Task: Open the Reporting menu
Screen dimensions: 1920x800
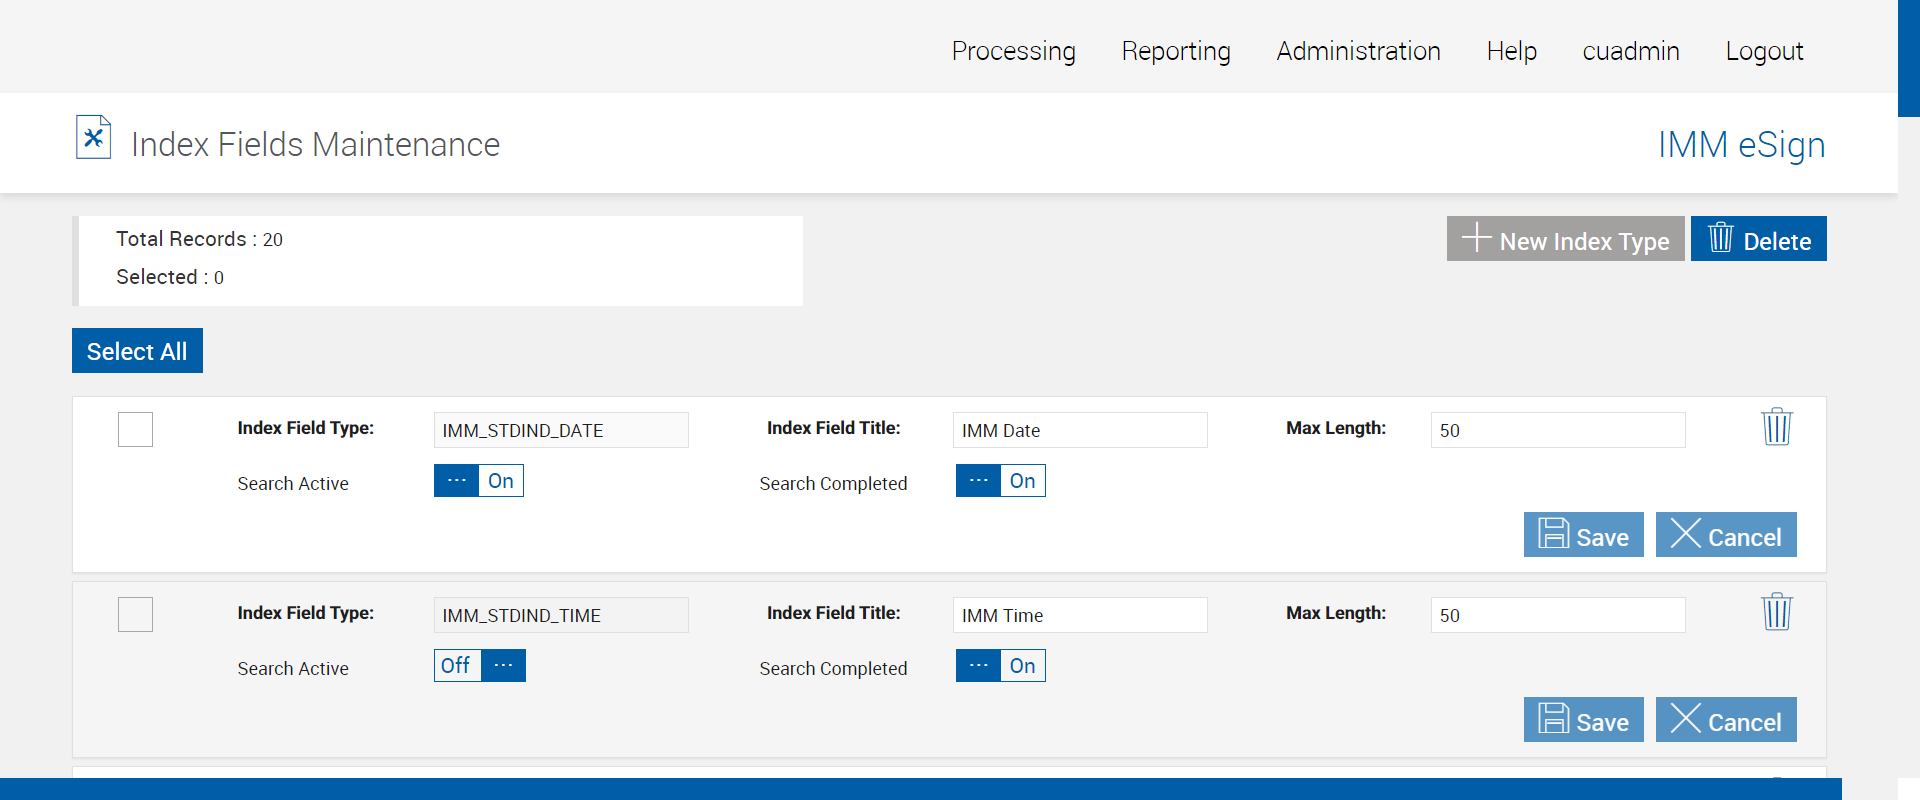Action: point(1175,51)
